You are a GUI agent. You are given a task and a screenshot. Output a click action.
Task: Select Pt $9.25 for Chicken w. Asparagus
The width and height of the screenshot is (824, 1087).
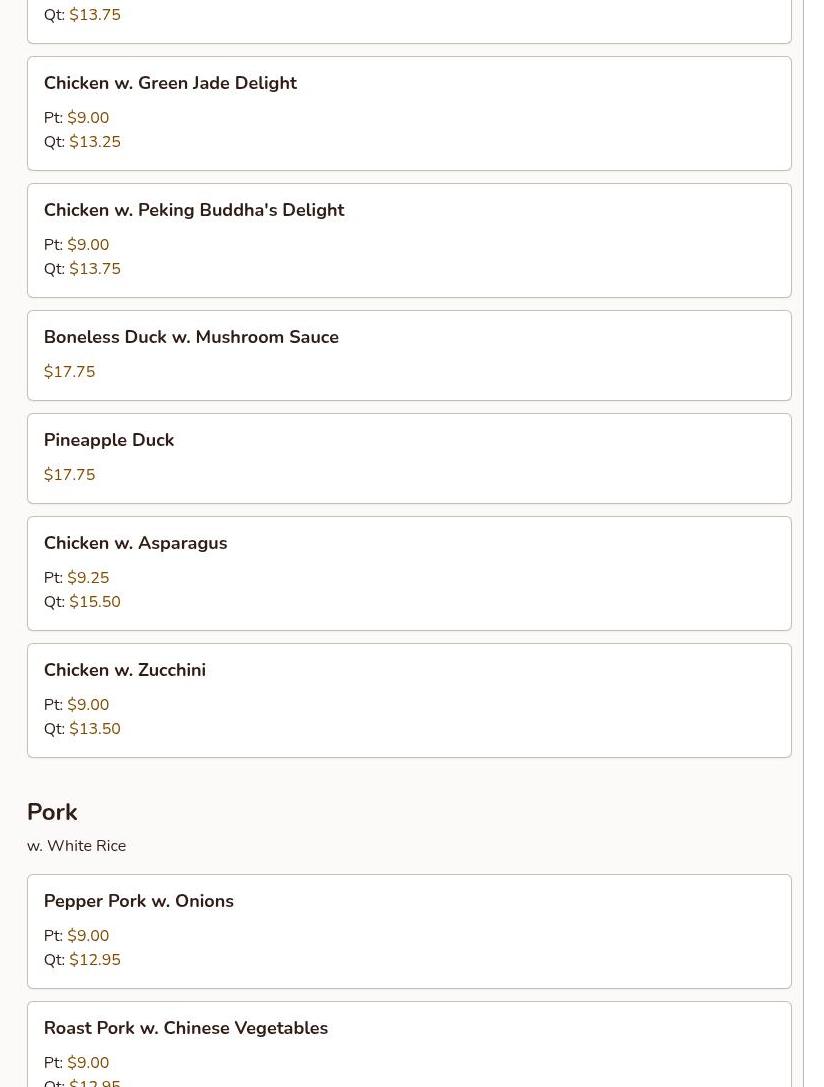[76, 577]
